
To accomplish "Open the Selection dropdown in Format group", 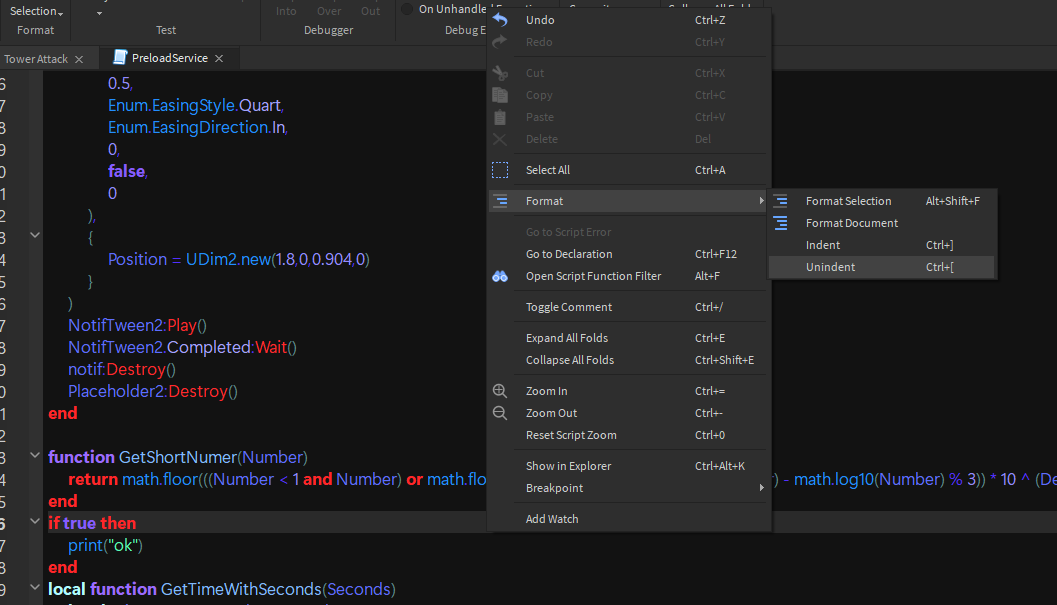I will click(x=37, y=11).
